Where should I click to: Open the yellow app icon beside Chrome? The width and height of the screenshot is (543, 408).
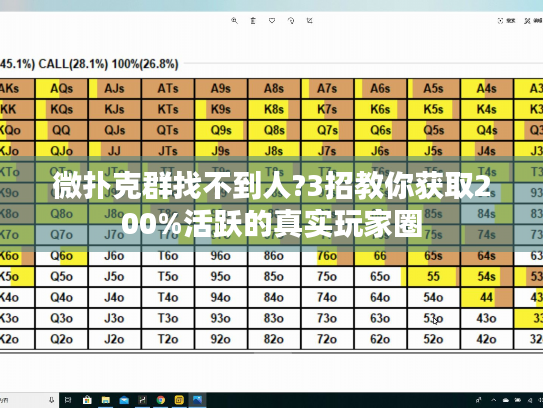point(179,400)
